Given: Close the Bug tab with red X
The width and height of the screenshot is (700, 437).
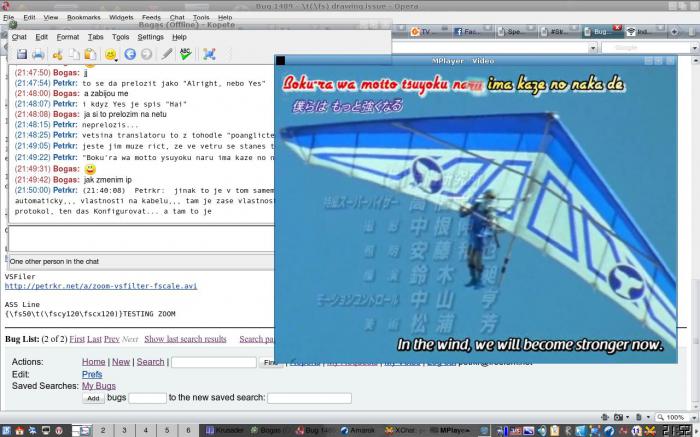Looking at the screenshot, I should click(x=617, y=28).
